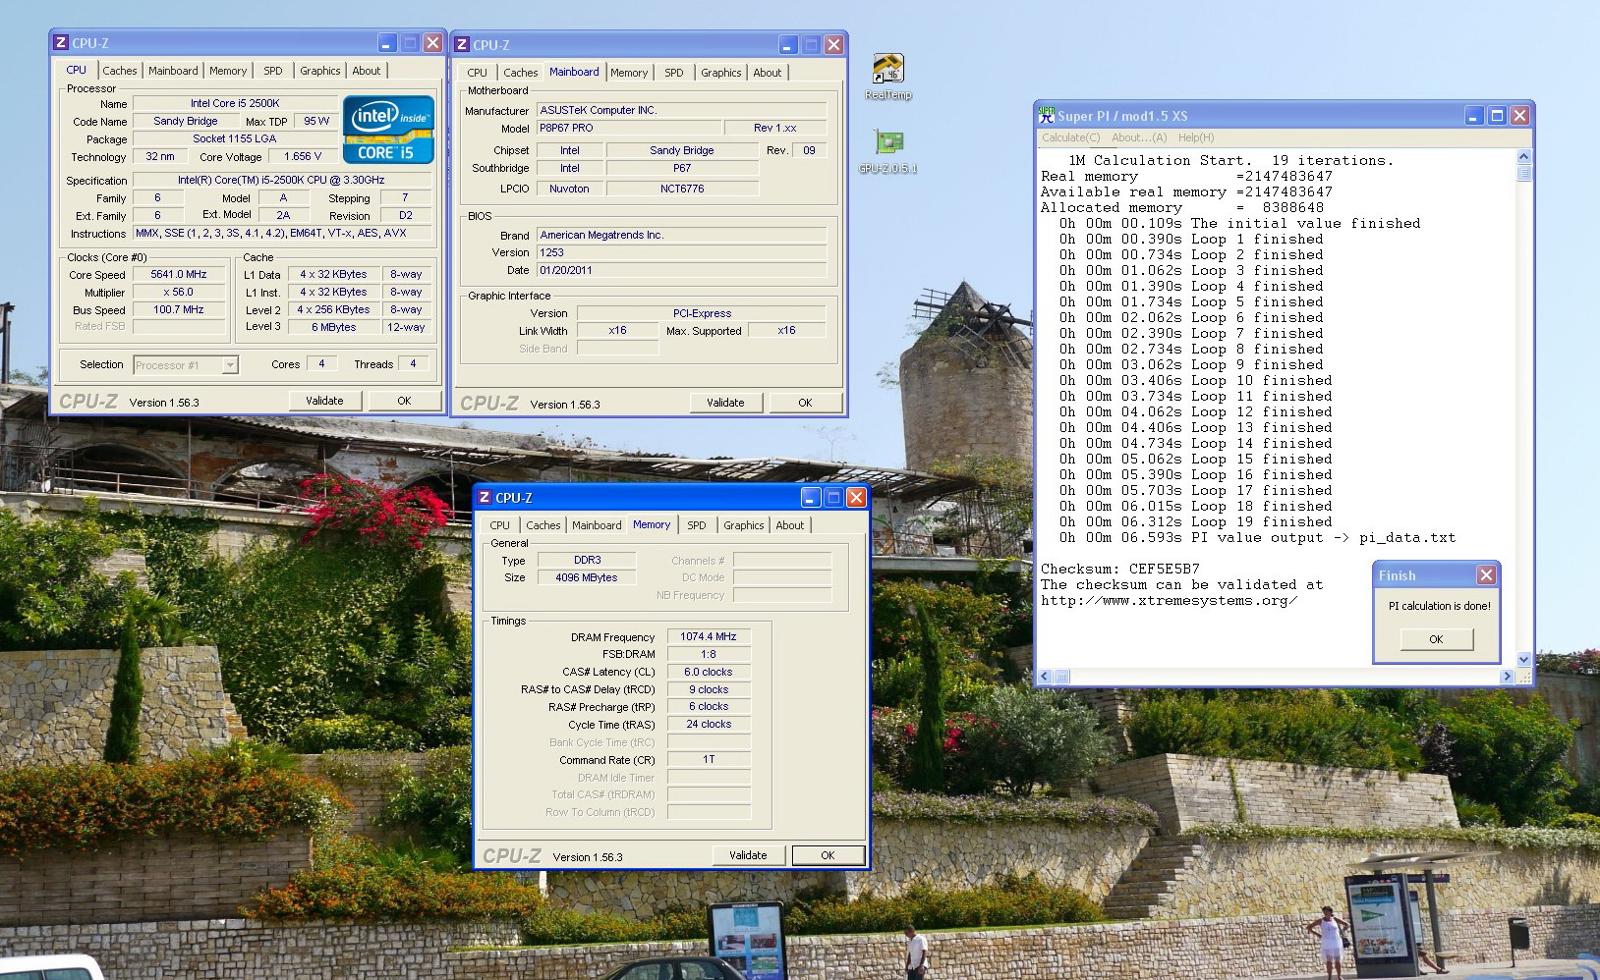The image size is (1600, 980).
Task: Click the Core Speed value 5641.0 MHz
Action: (178, 275)
